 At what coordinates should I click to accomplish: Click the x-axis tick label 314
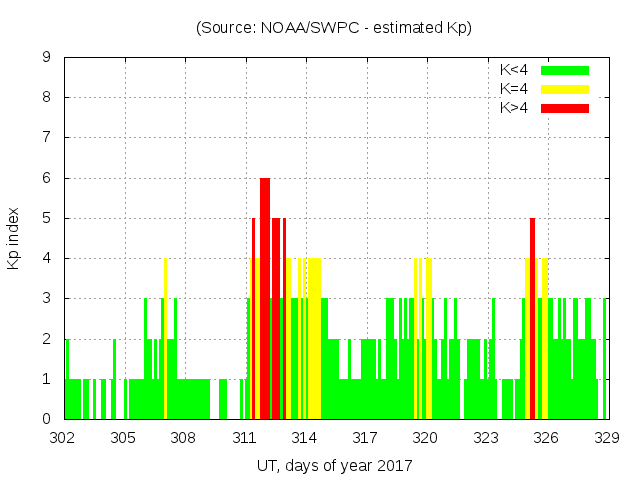pos(305,437)
